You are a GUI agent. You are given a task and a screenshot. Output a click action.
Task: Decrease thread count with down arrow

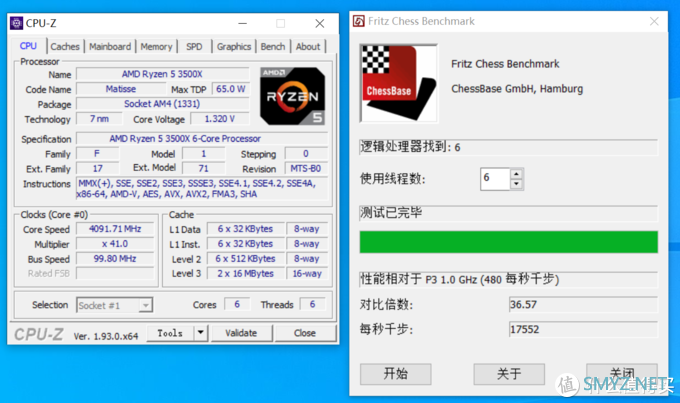coord(516,184)
